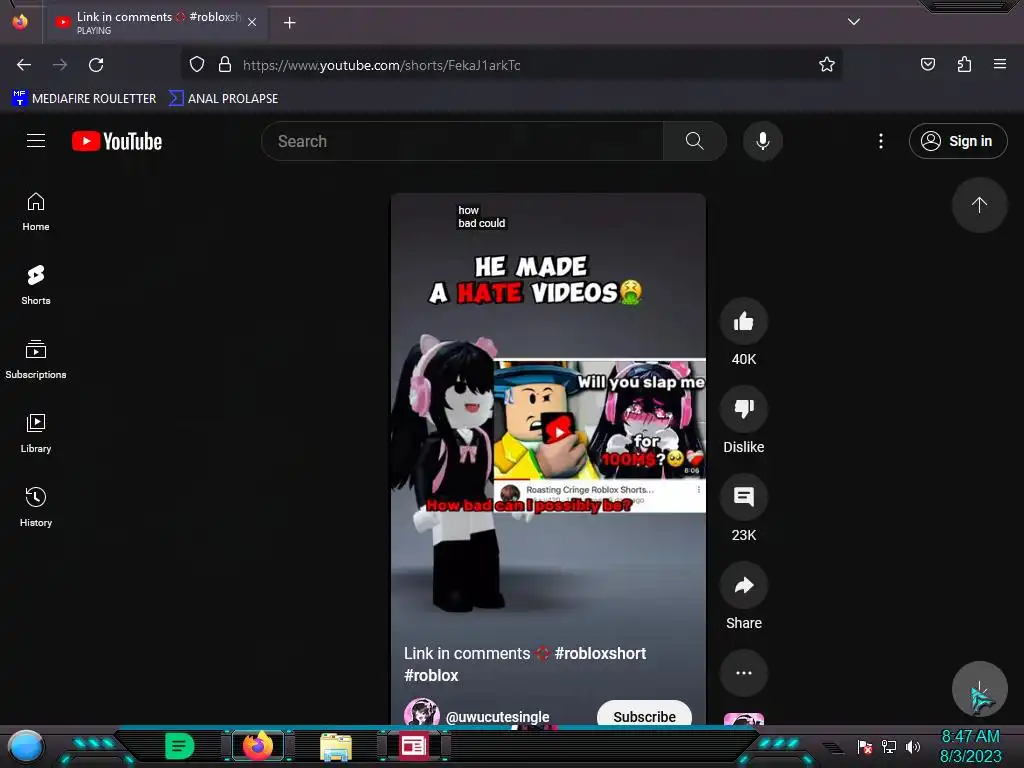This screenshot has width=1024, height=768.
Task: Click the search magnifier button
Action: pos(694,141)
